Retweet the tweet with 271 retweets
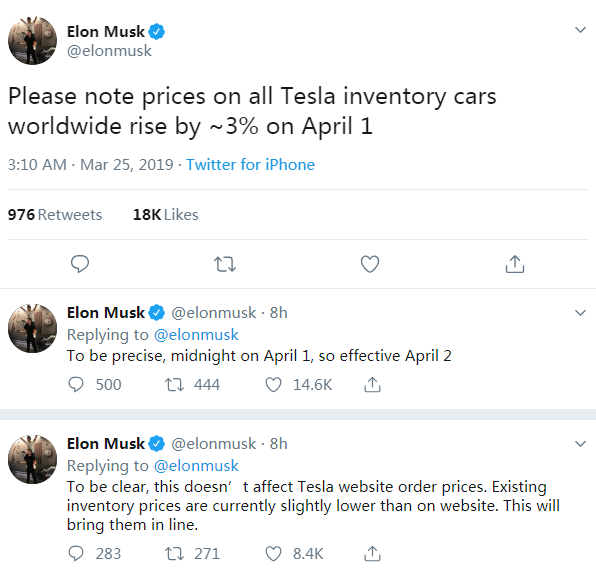 pyautogui.click(x=174, y=554)
